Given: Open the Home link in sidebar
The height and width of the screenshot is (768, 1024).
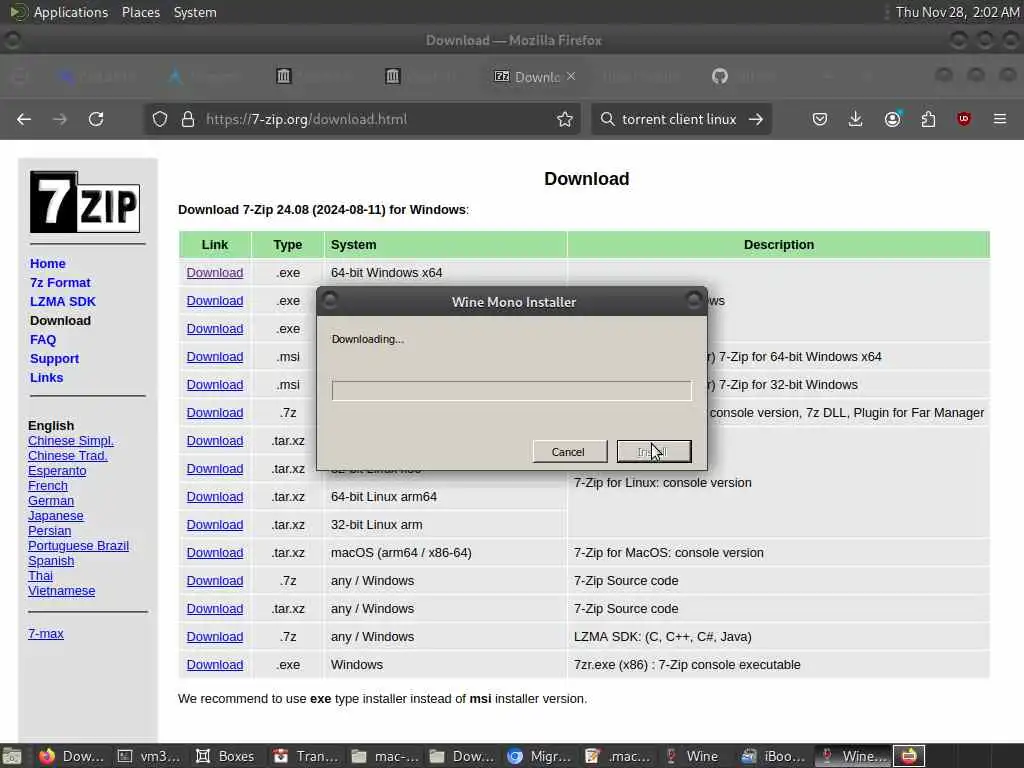Looking at the screenshot, I should pos(48,264).
